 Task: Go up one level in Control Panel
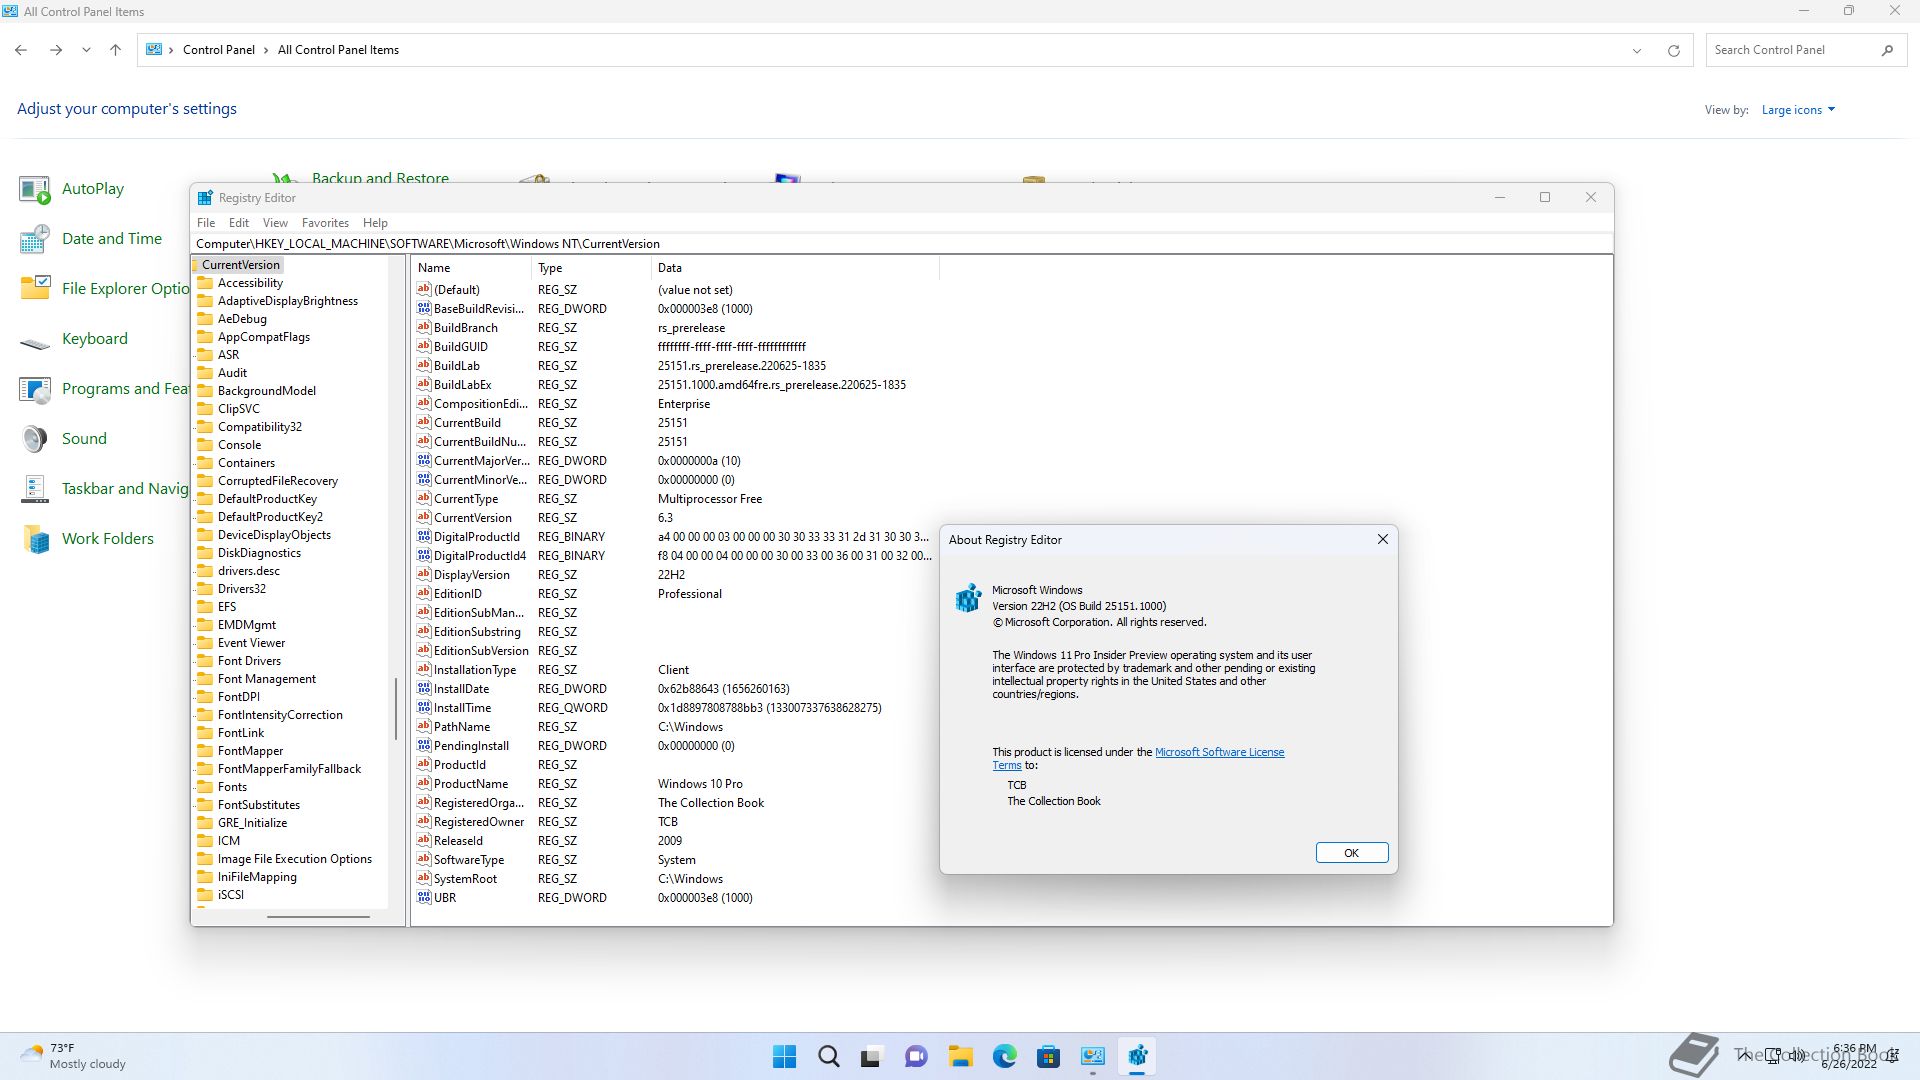[115, 50]
